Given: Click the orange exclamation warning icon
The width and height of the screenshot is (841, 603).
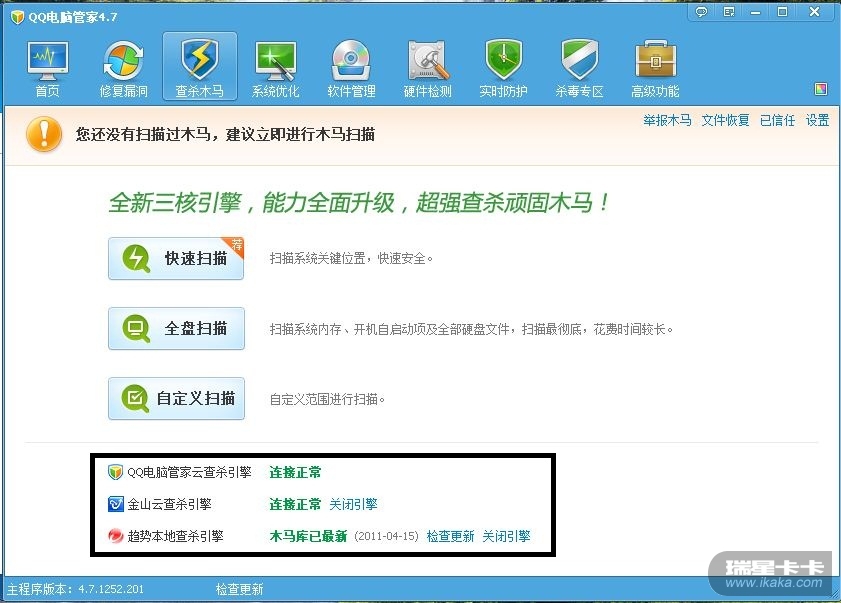Looking at the screenshot, I should (x=43, y=134).
